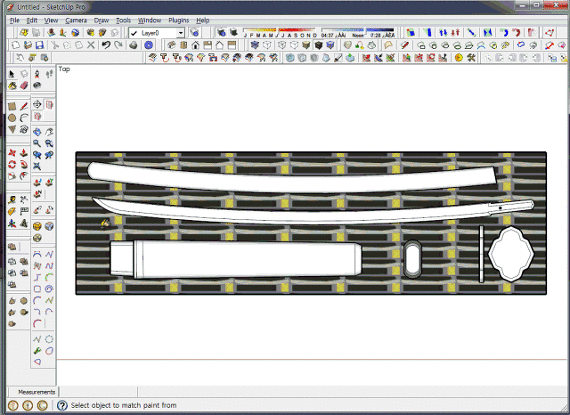Toggle Layer0 checkmark in layer box
Screen dimensions: 570x415
tap(134, 33)
